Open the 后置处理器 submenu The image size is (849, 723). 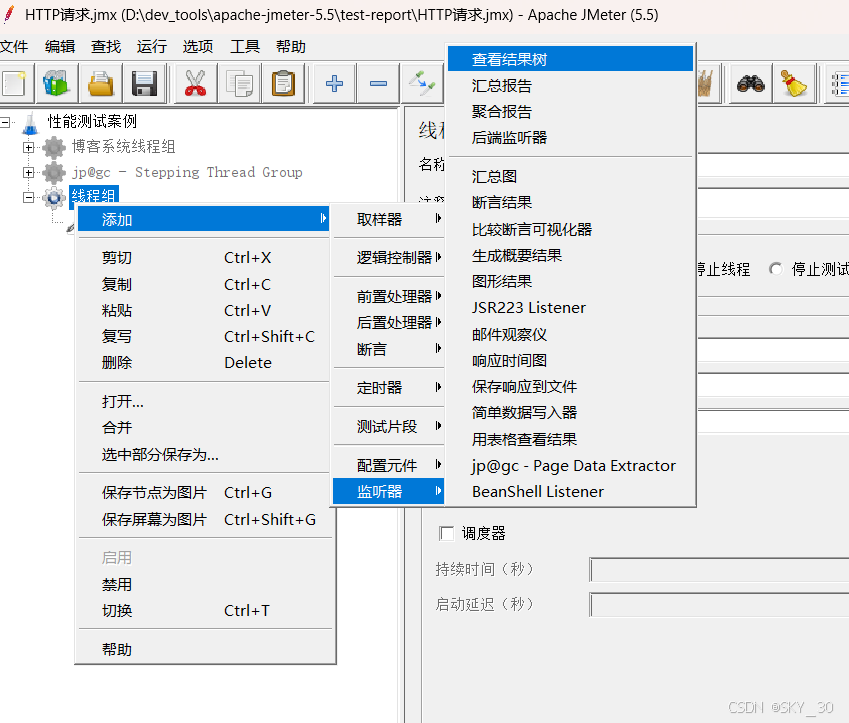(389, 322)
